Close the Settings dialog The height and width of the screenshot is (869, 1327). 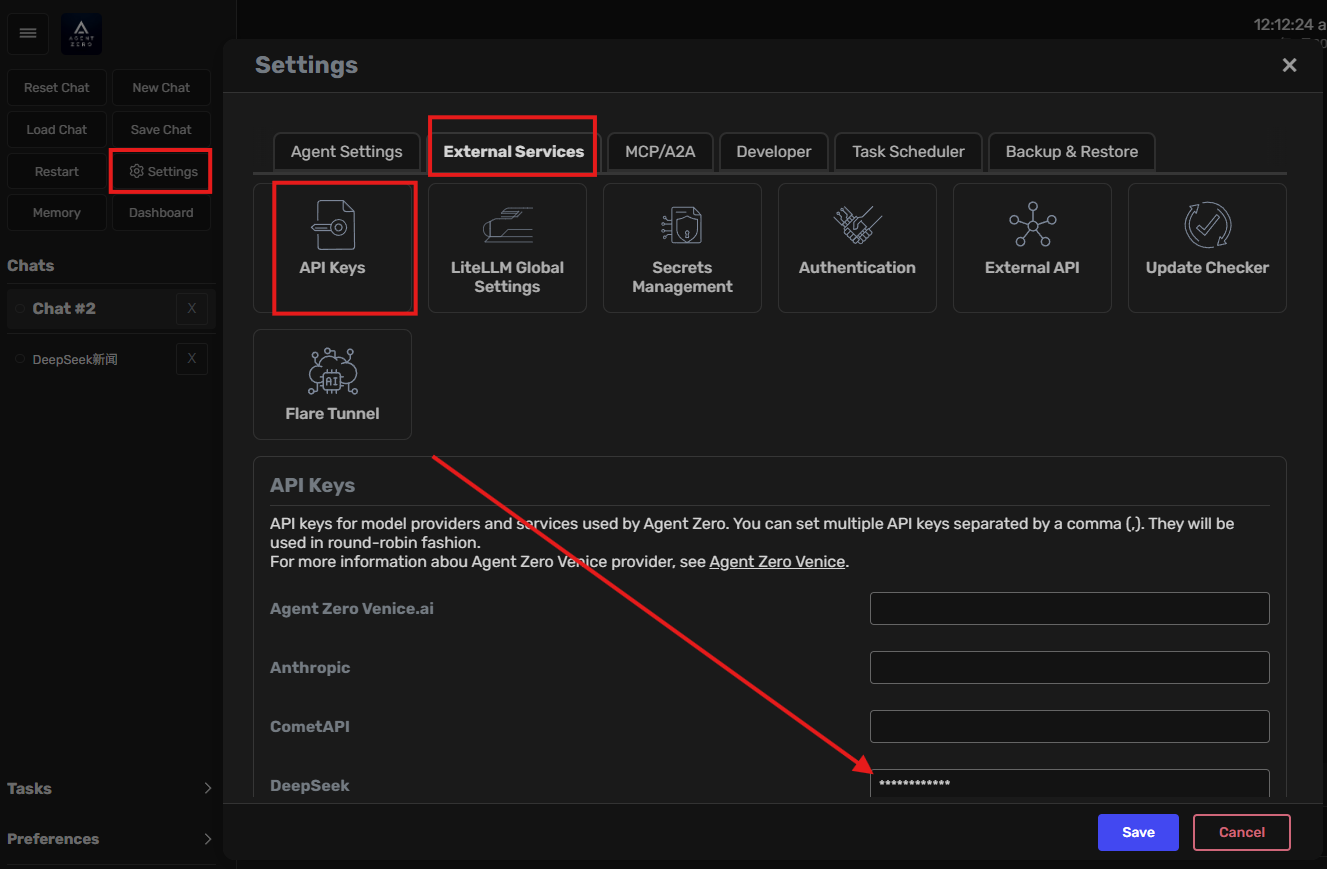[x=1289, y=65]
